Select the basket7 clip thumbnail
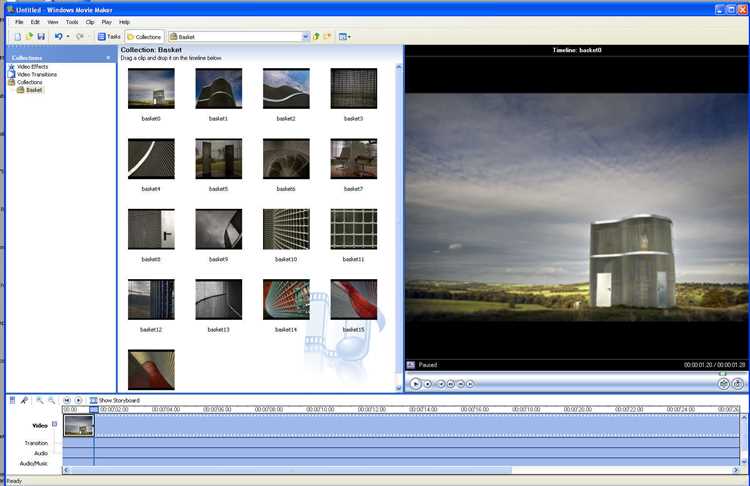Screen dimensions: 750x486 click(353, 159)
